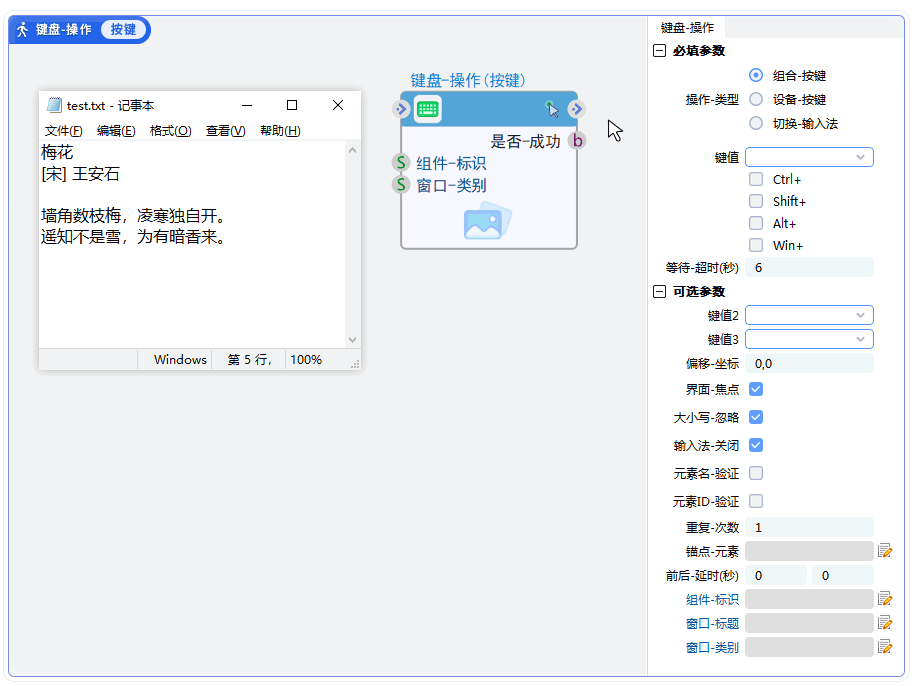Enable the Shift+ checkbox
This screenshot has height=686, width=920.
tap(756, 201)
